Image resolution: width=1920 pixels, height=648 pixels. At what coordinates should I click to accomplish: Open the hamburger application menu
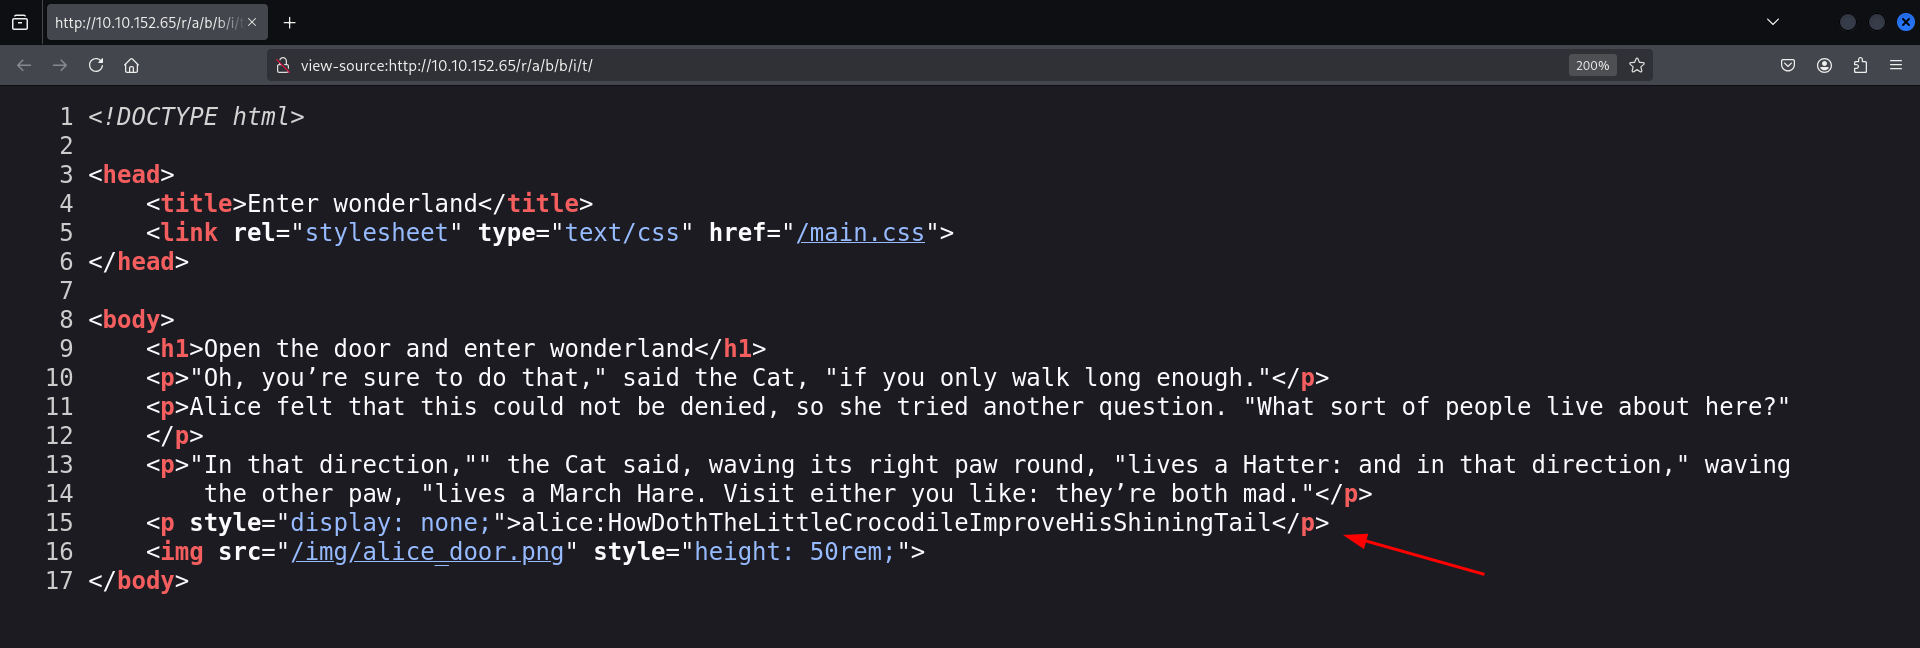point(1896,65)
